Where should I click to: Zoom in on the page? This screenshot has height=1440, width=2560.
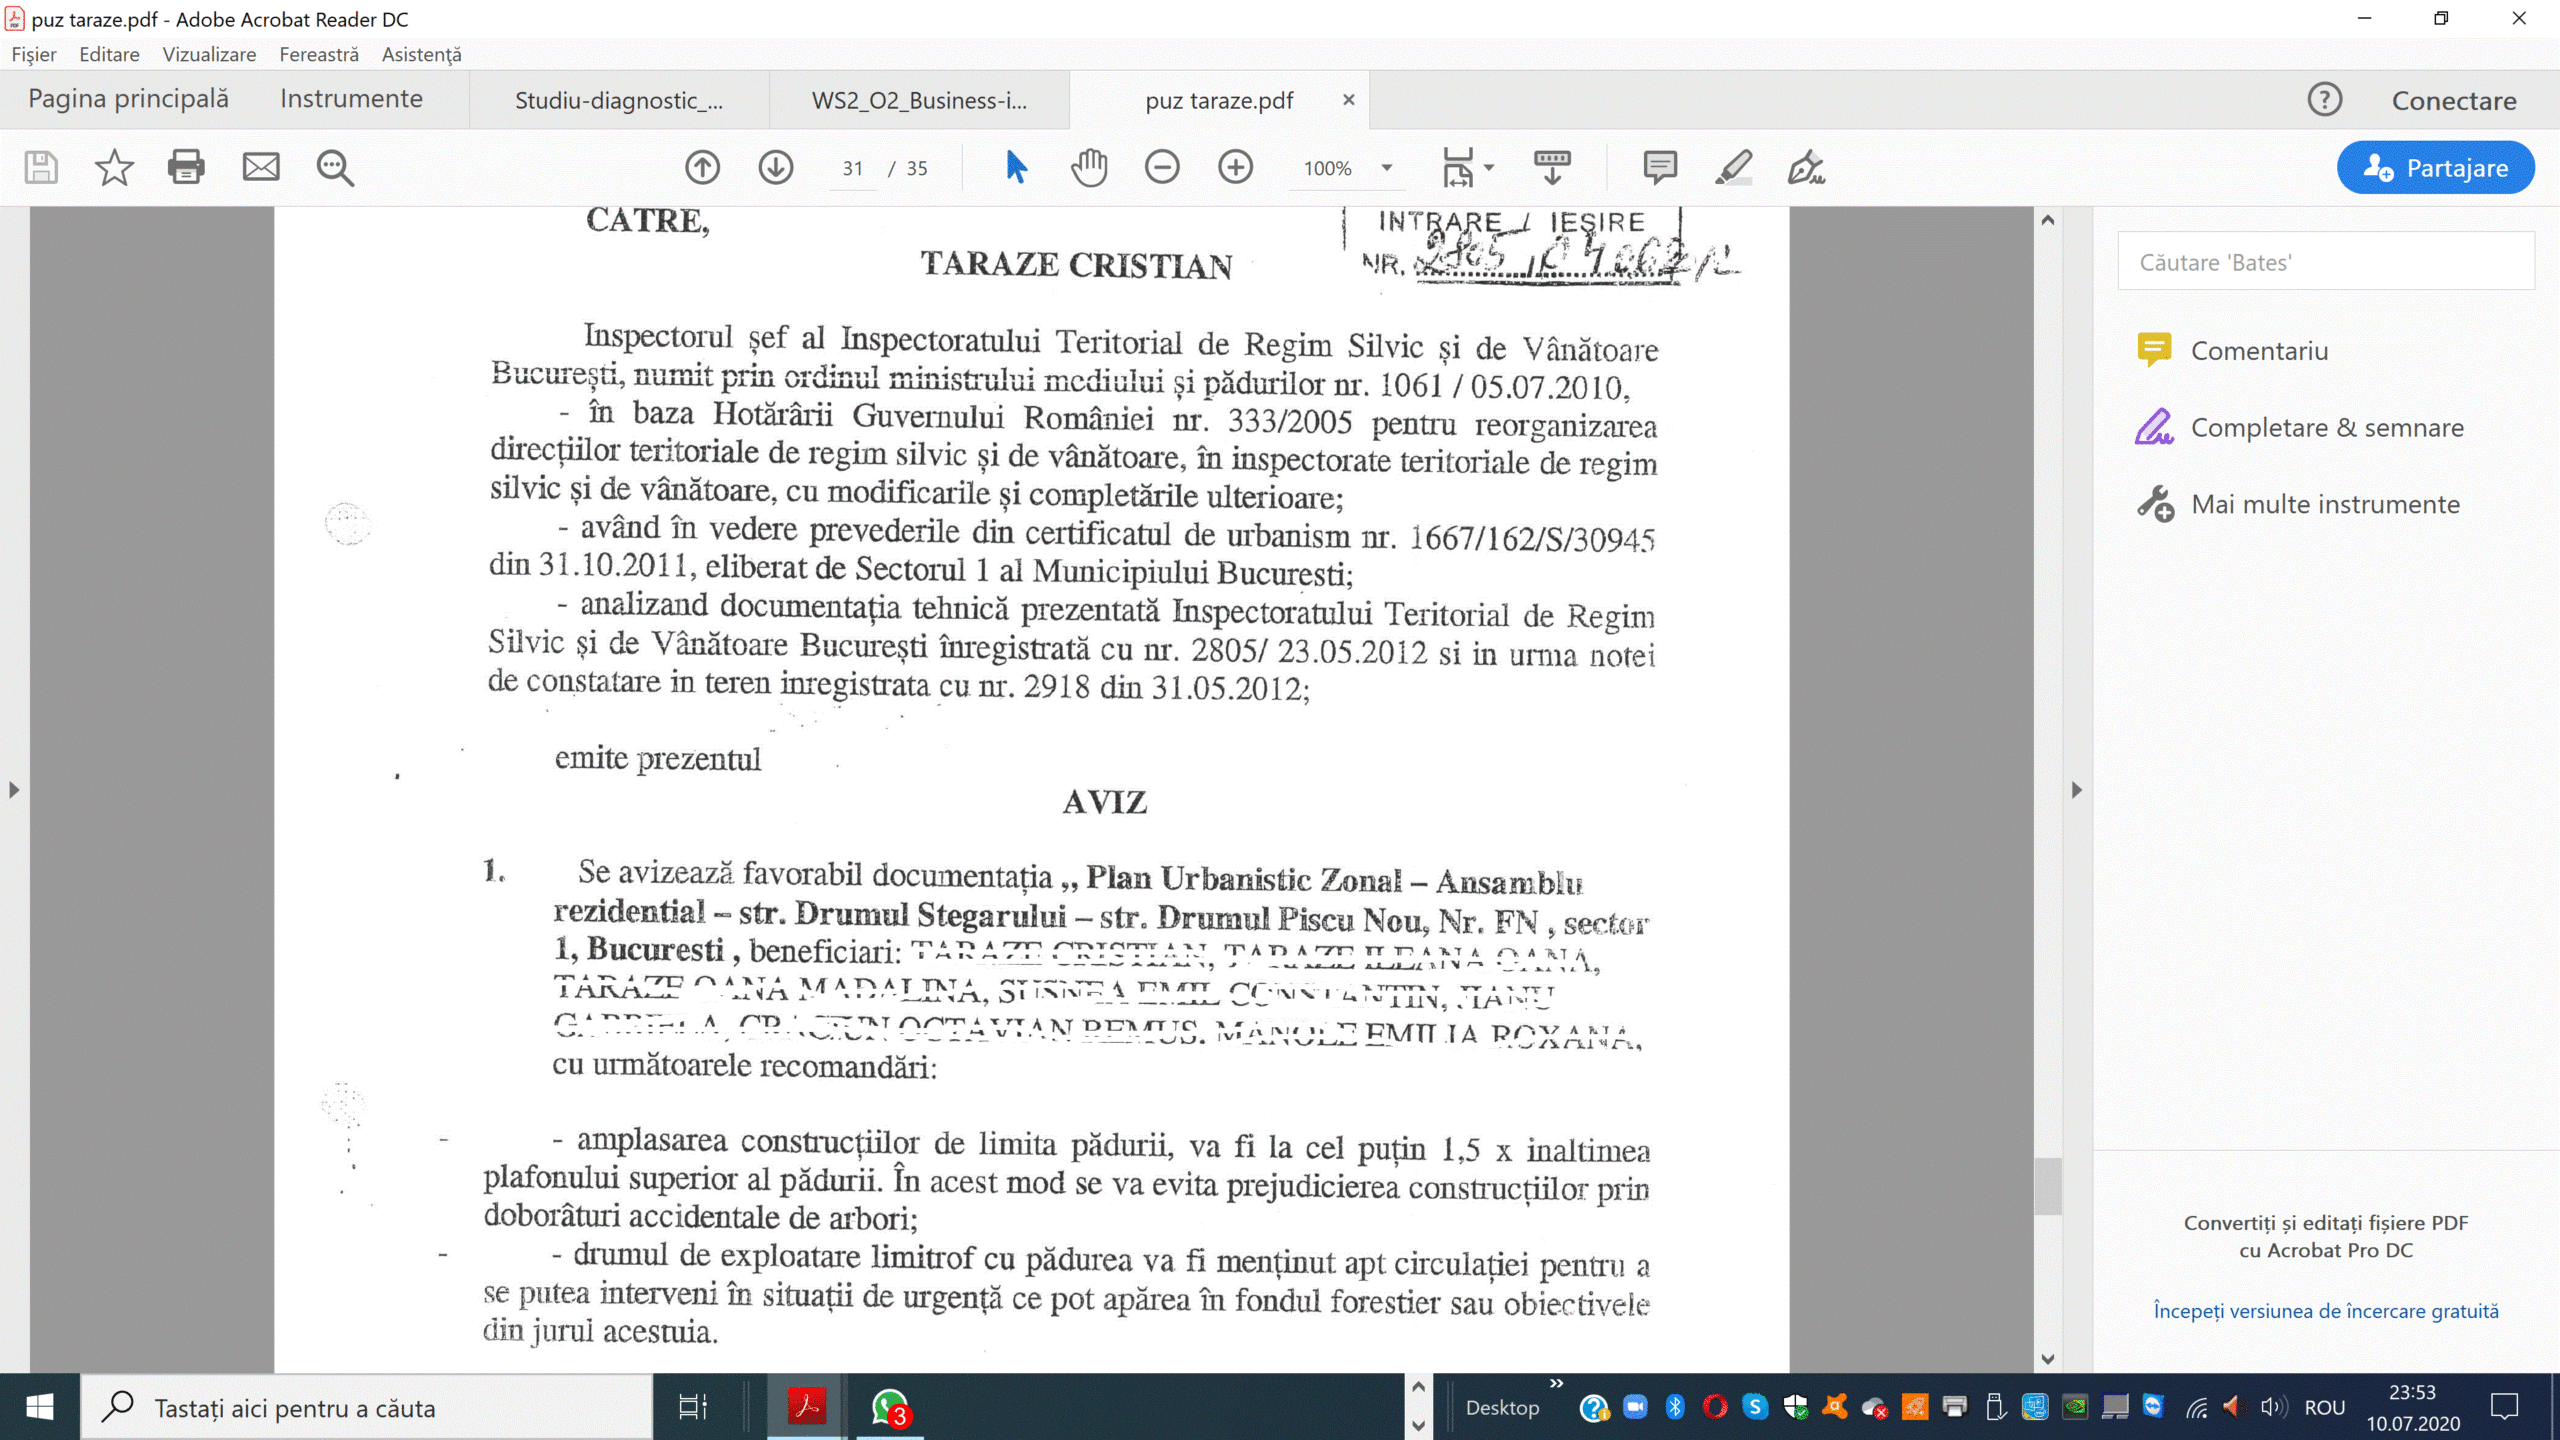click(1236, 167)
